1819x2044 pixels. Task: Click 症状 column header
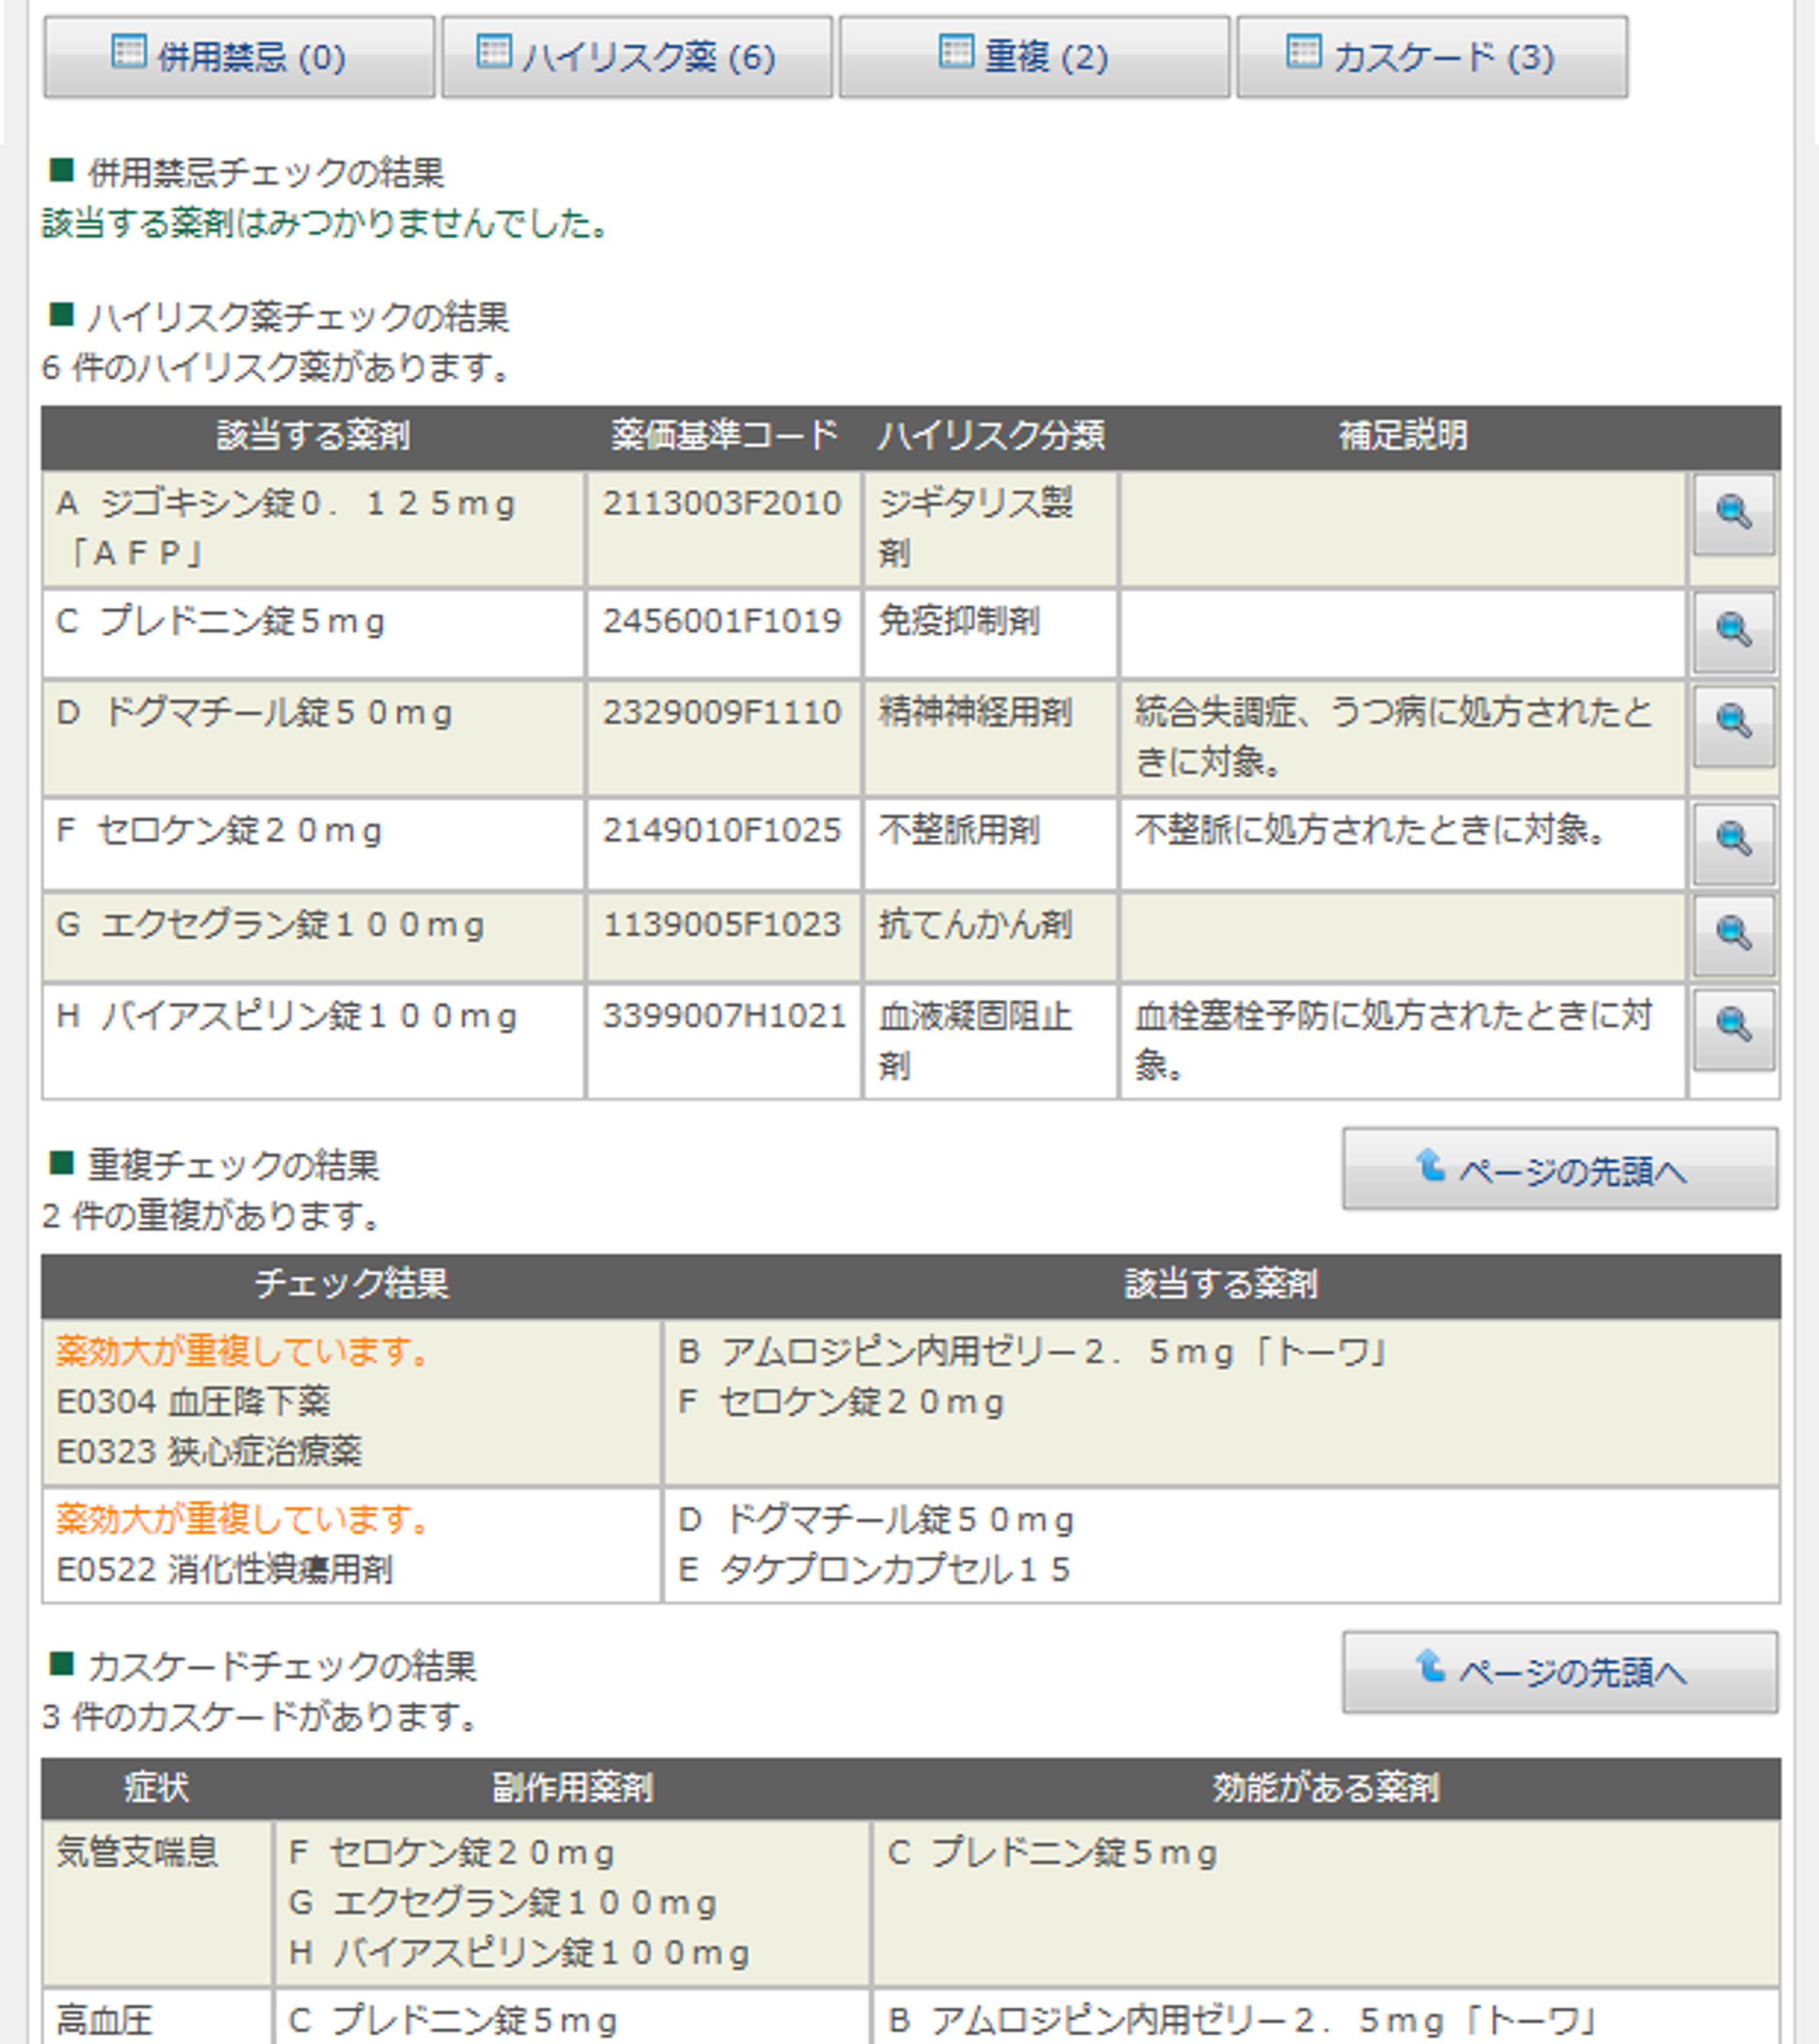click(x=156, y=1787)
